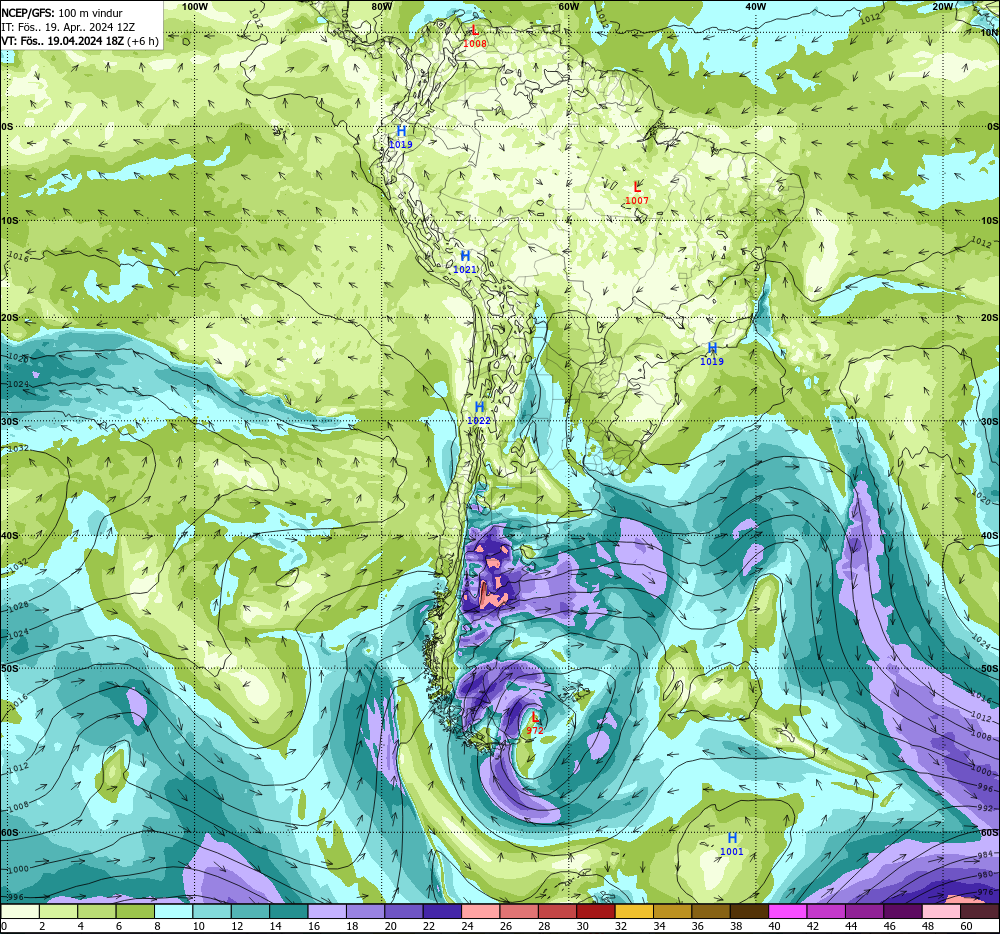Screen dimensions: 1000x934
Task: Pick the green 6–8 legend swatch
Action: [135, 912]
